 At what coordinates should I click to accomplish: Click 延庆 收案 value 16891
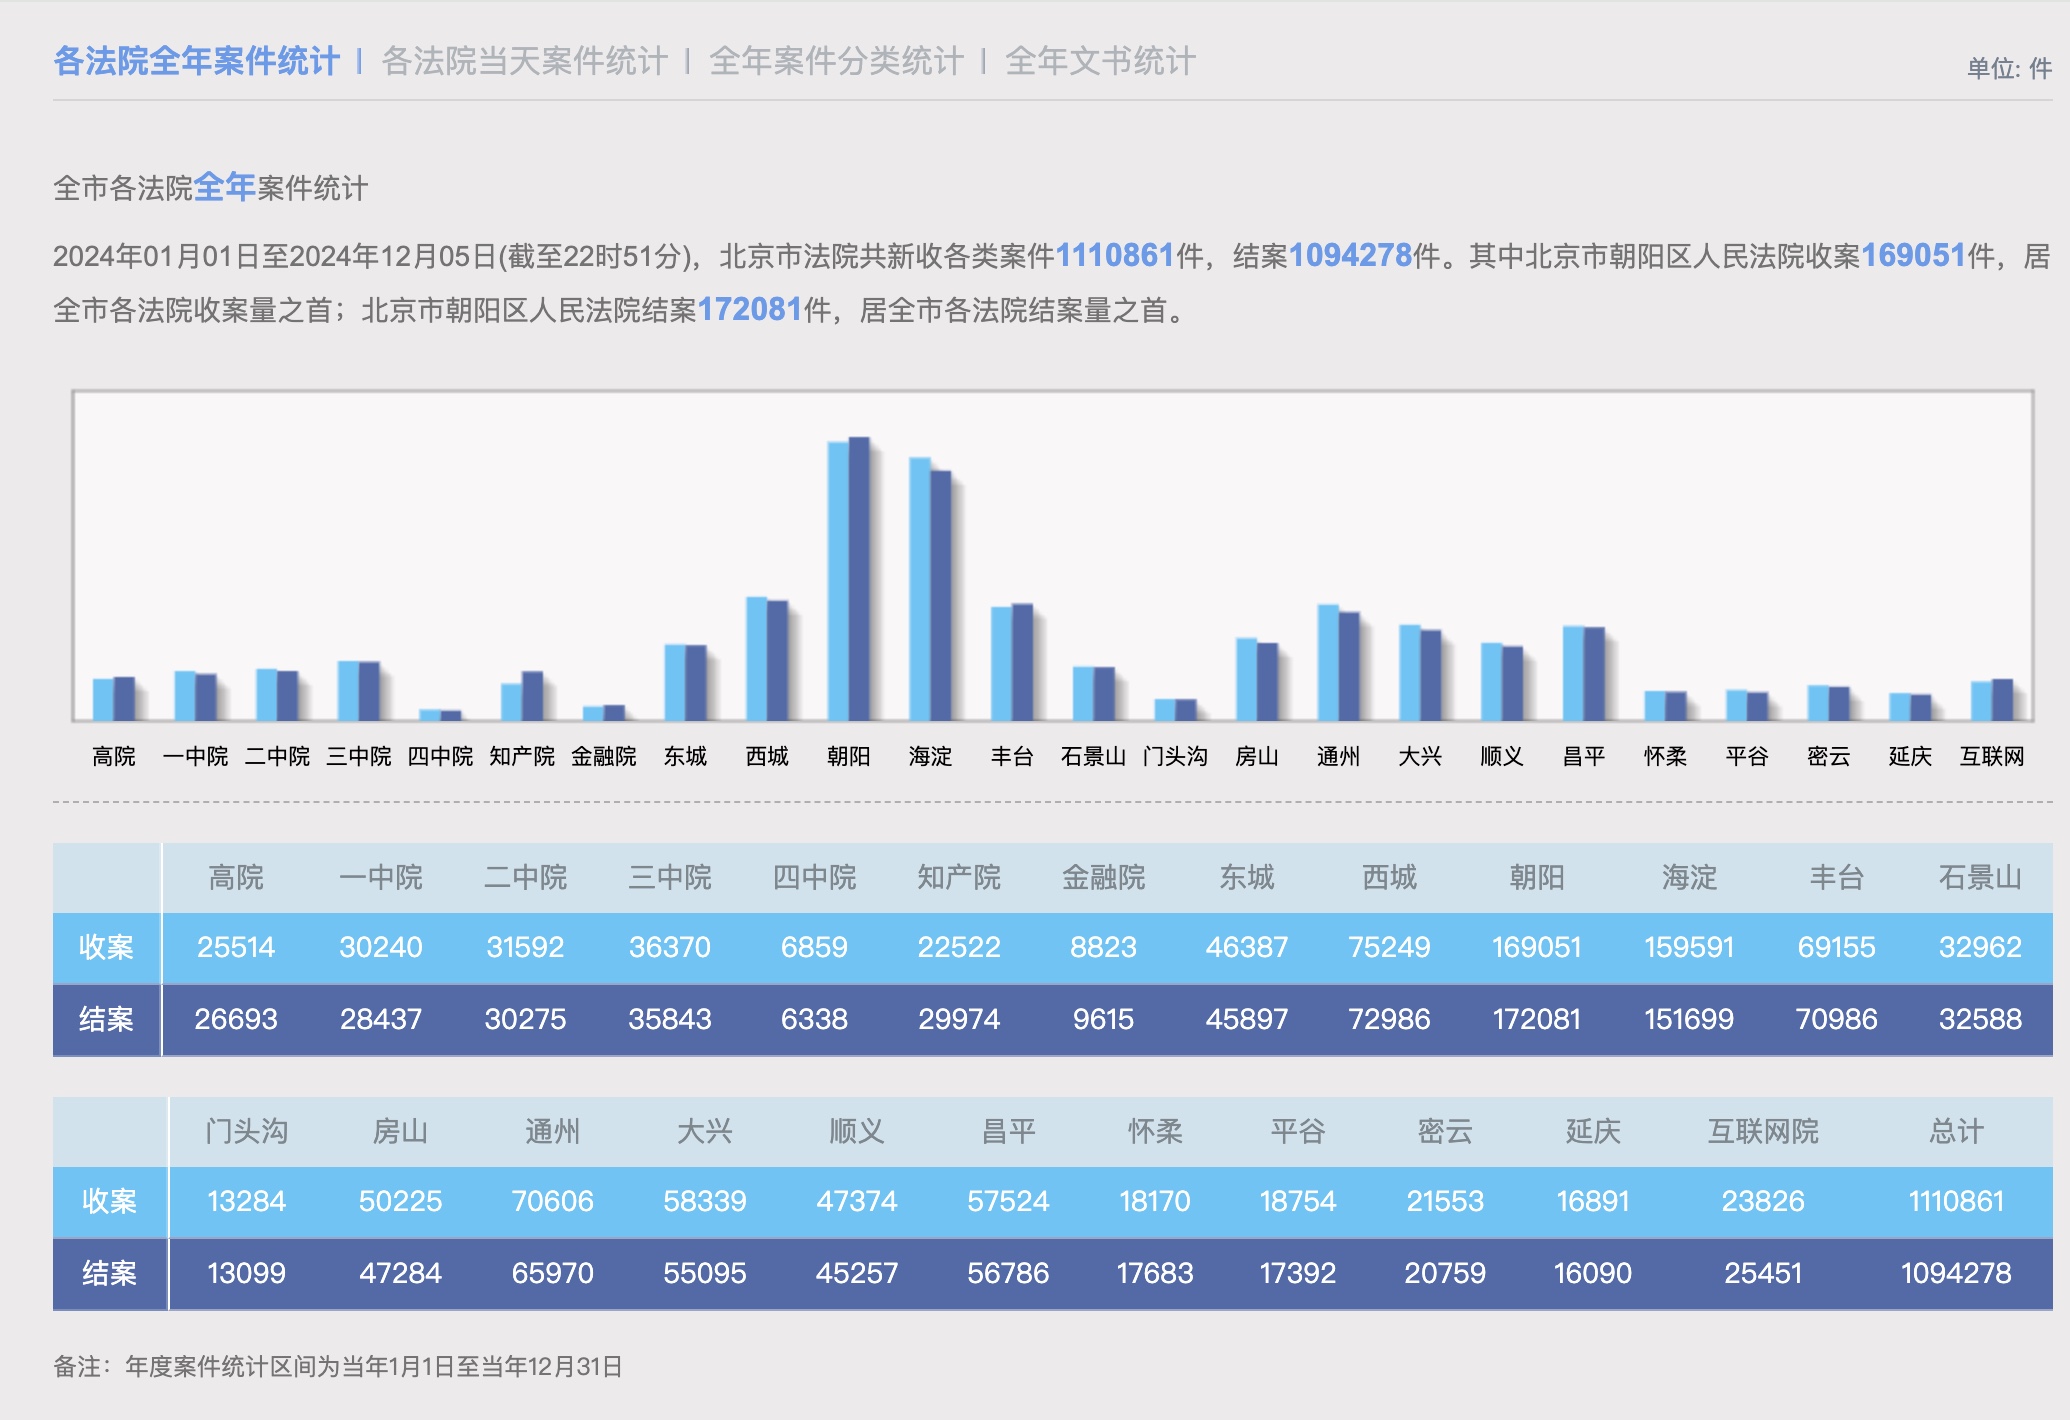tap(1593, 1201)
